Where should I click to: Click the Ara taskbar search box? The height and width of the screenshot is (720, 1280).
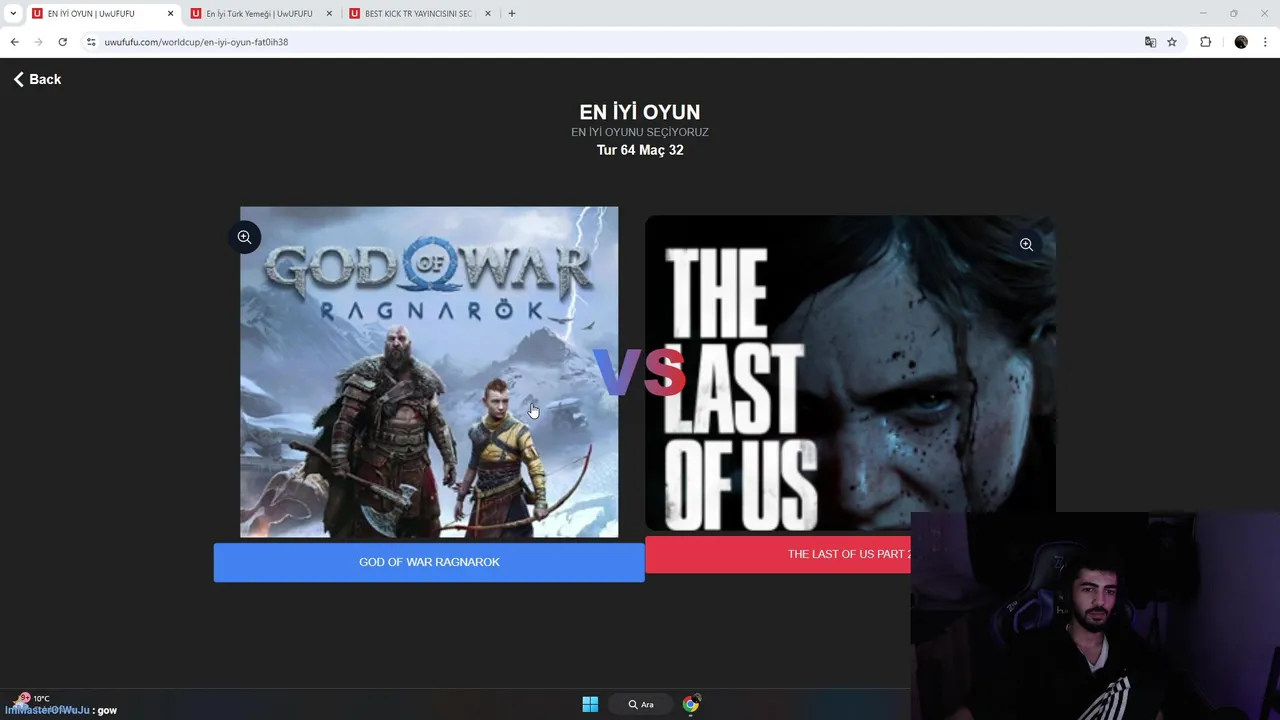click(x=640, y=704)
